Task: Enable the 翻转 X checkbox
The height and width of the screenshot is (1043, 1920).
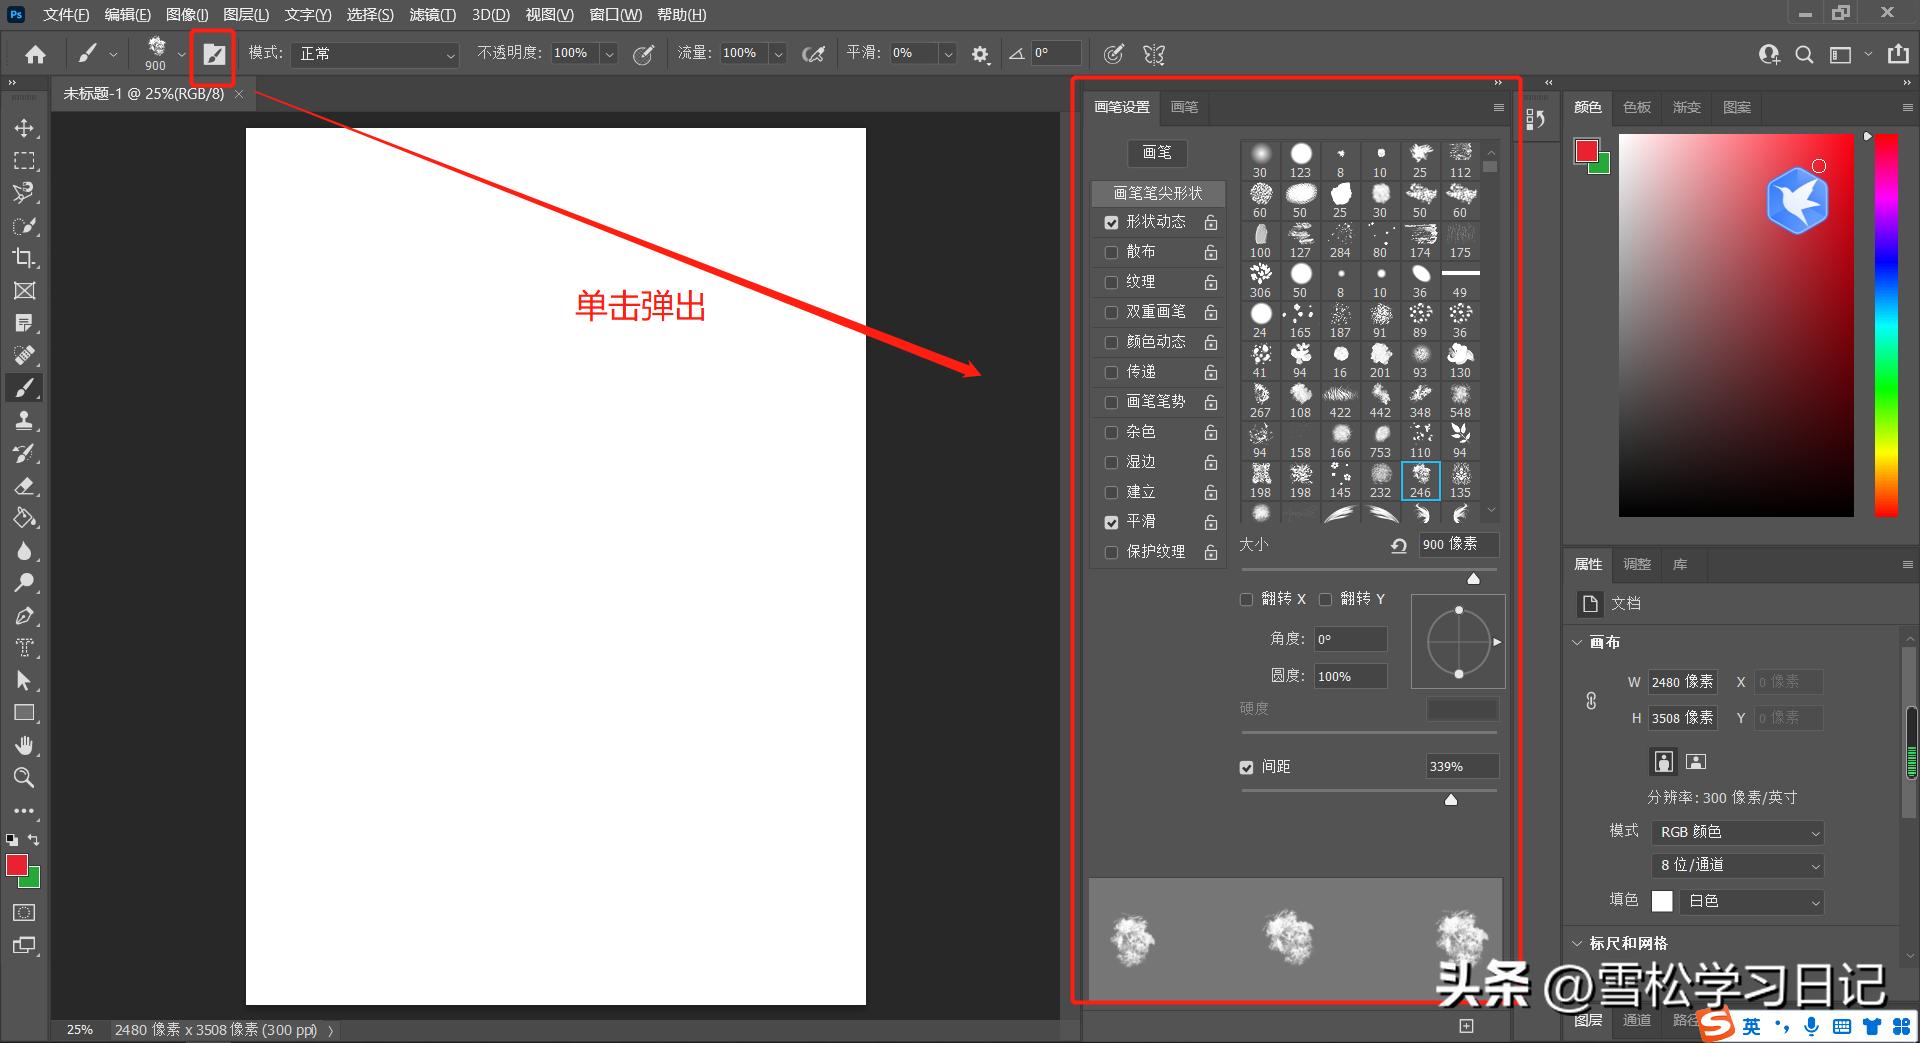Action: tap(1246, 598)
